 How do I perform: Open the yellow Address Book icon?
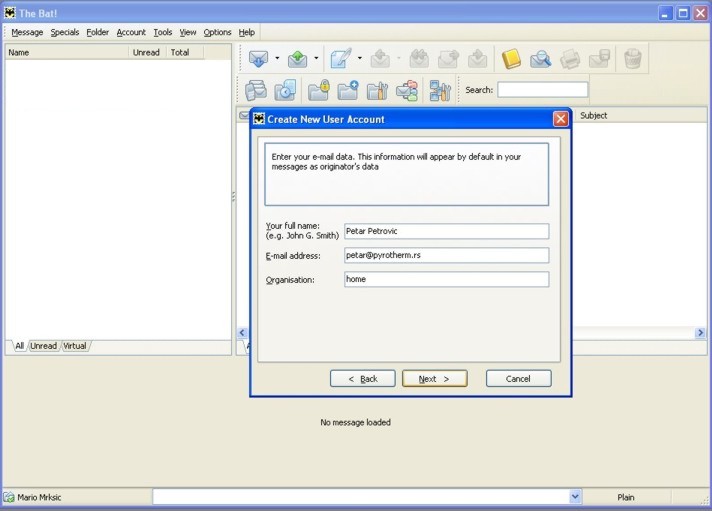(x=511, y=59)
